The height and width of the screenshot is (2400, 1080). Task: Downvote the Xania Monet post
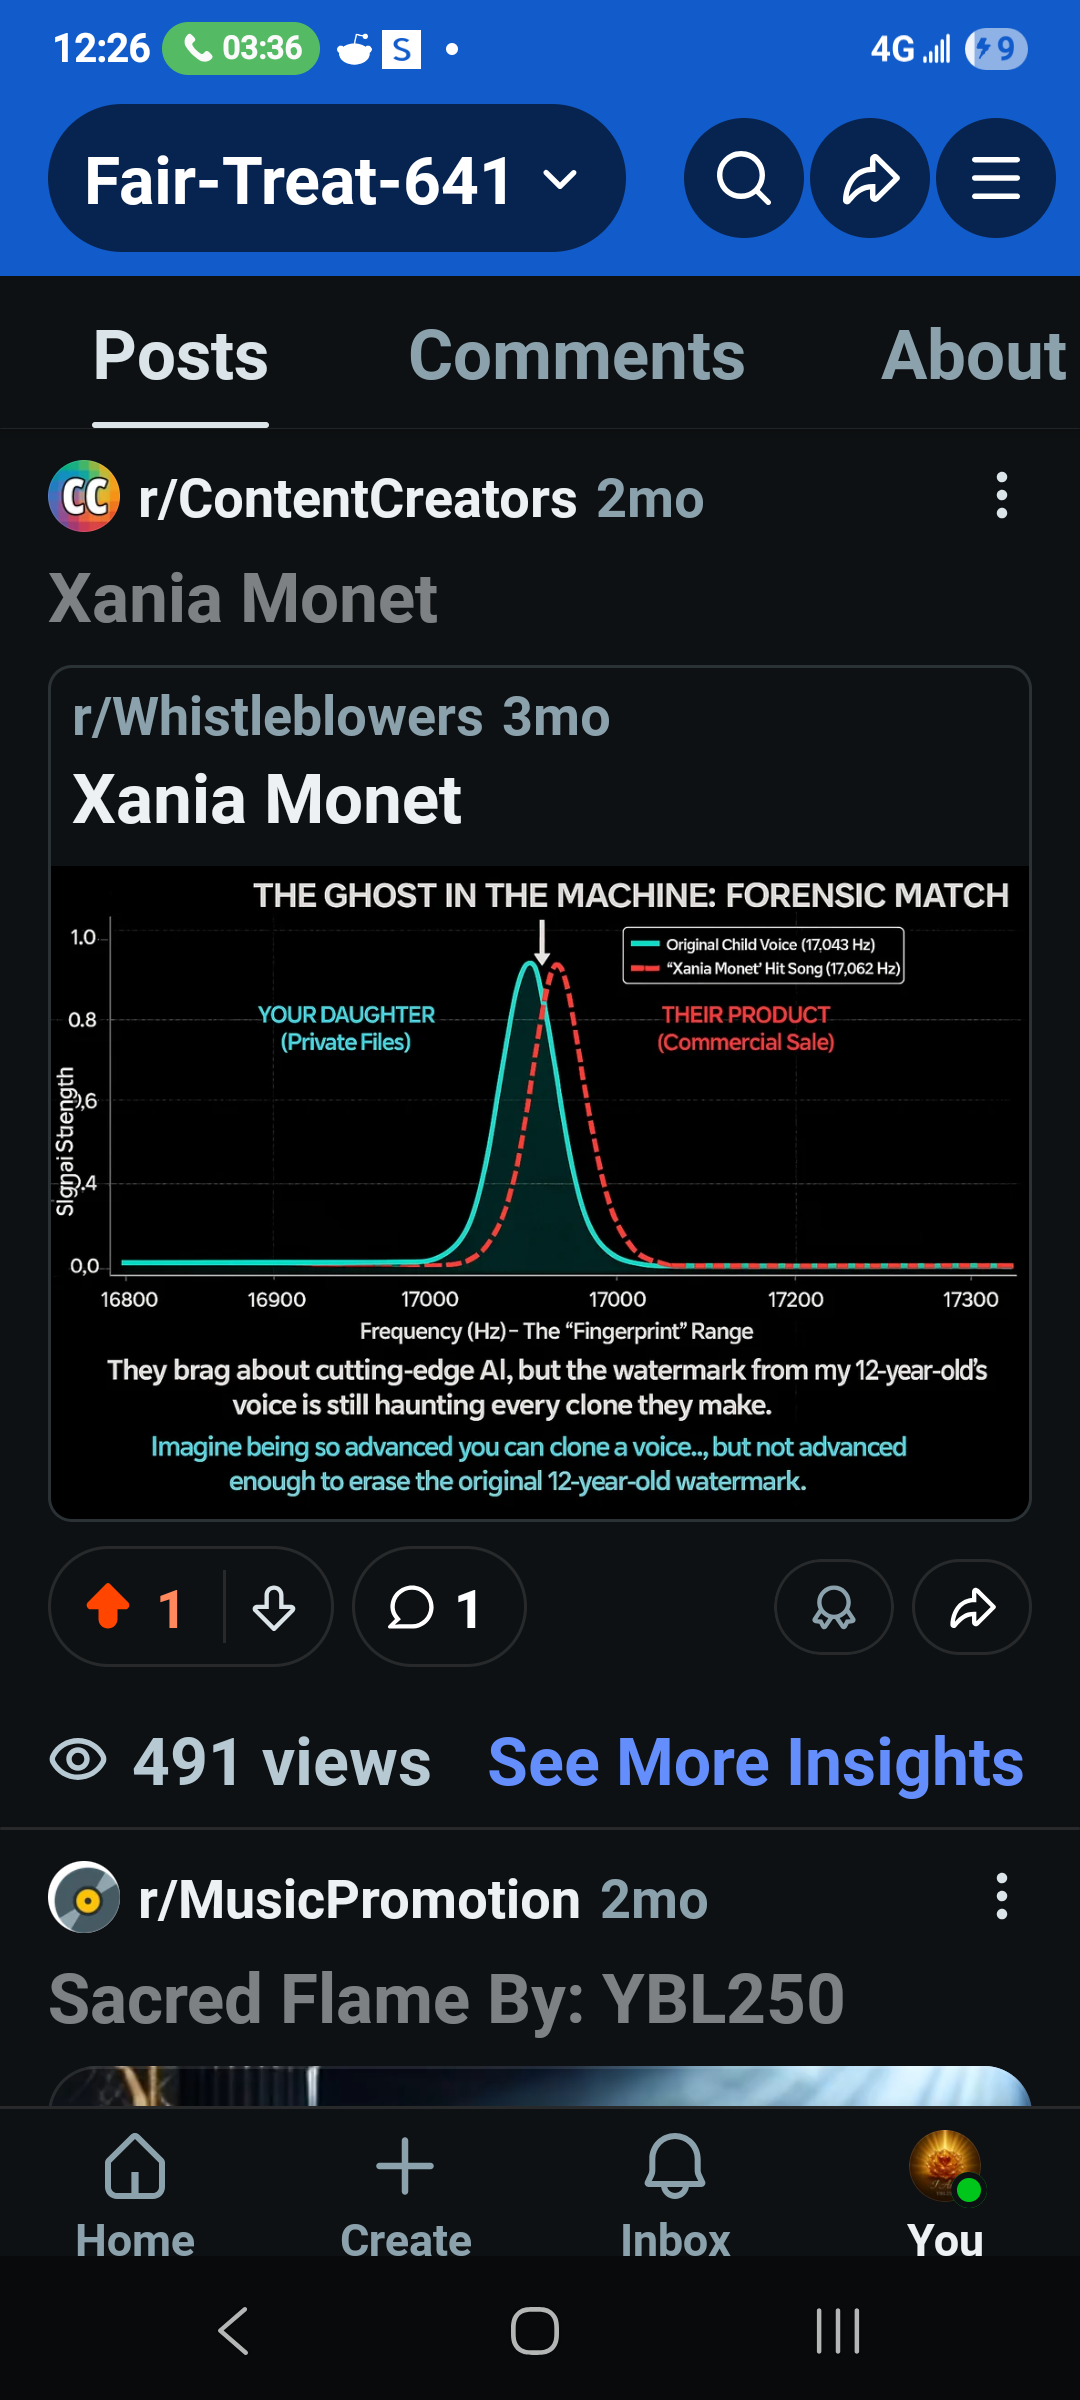(x=273, y=1607)
